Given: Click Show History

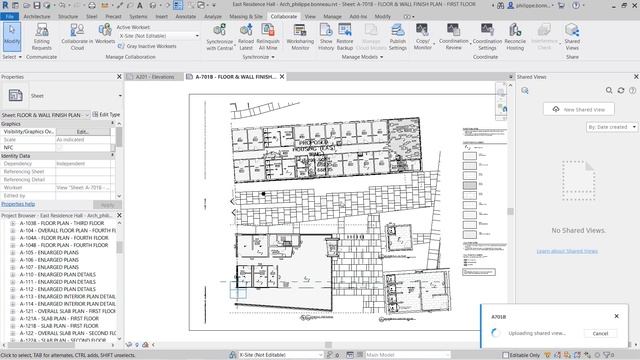Looking at the screenshot, I should click(326, 37).
